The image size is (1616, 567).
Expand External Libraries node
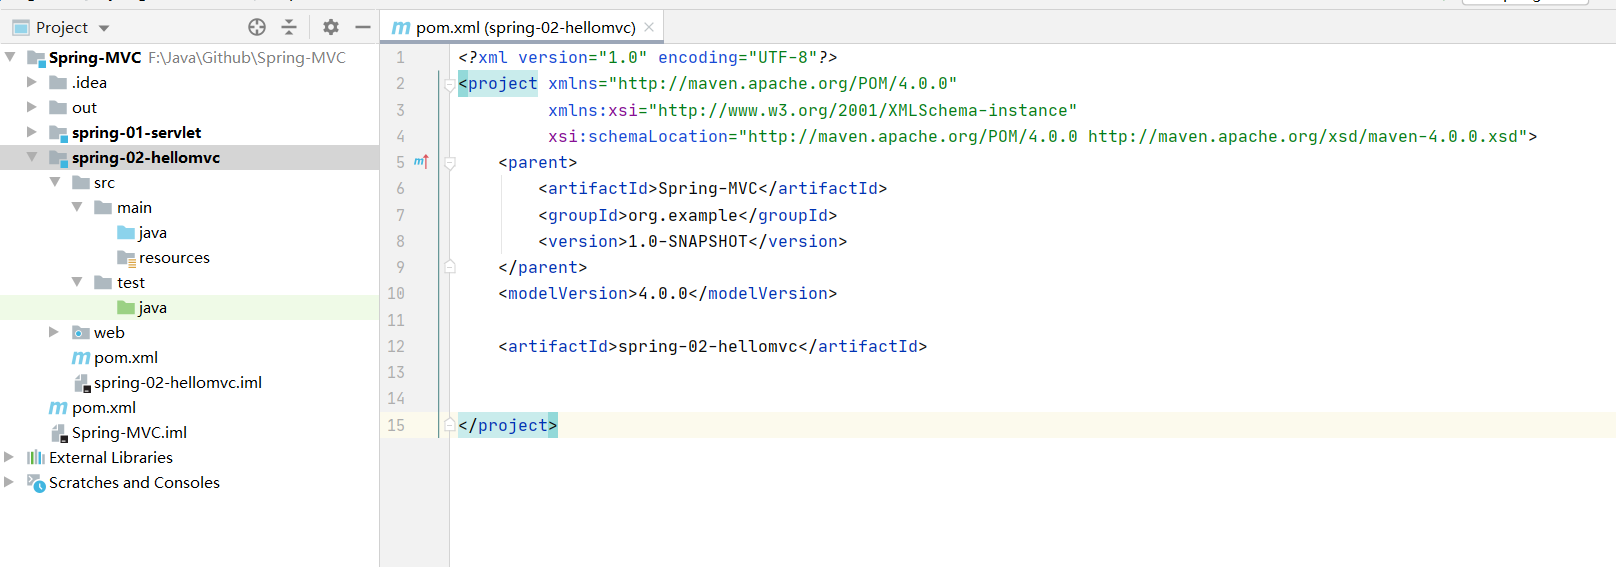(x=10, y=457)
